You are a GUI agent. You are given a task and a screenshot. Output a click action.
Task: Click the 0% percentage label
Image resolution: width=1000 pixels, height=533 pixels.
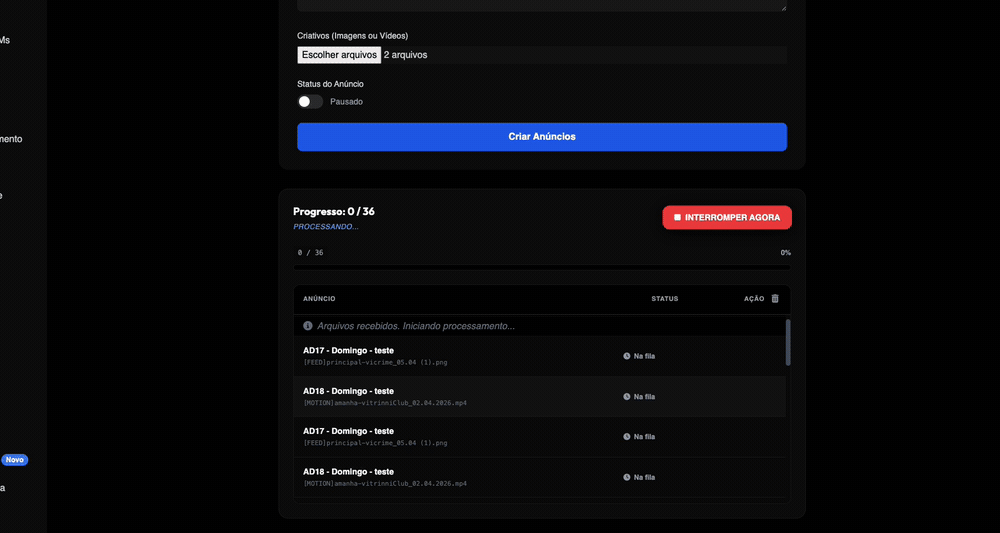point(785,252)
